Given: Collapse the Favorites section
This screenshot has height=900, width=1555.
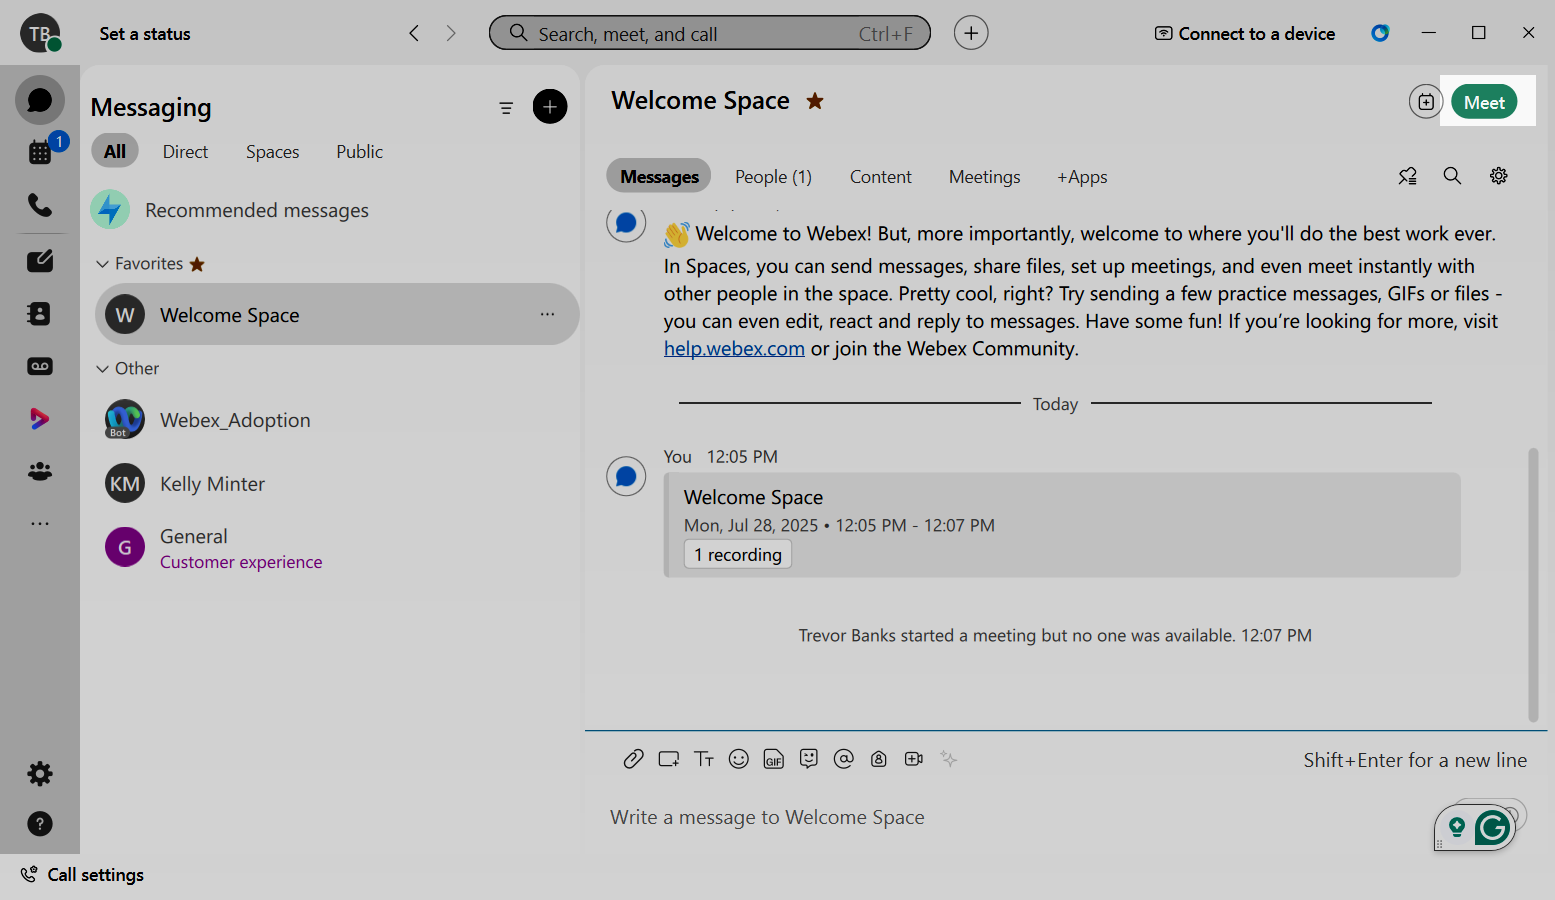Looking at the screenshot, I should 102,264.
